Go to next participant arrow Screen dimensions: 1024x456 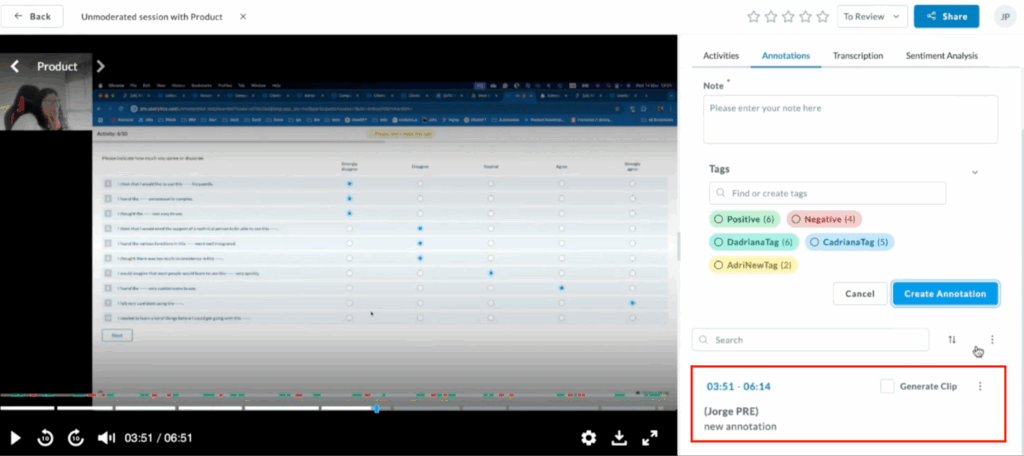click(x=100, y=67)
